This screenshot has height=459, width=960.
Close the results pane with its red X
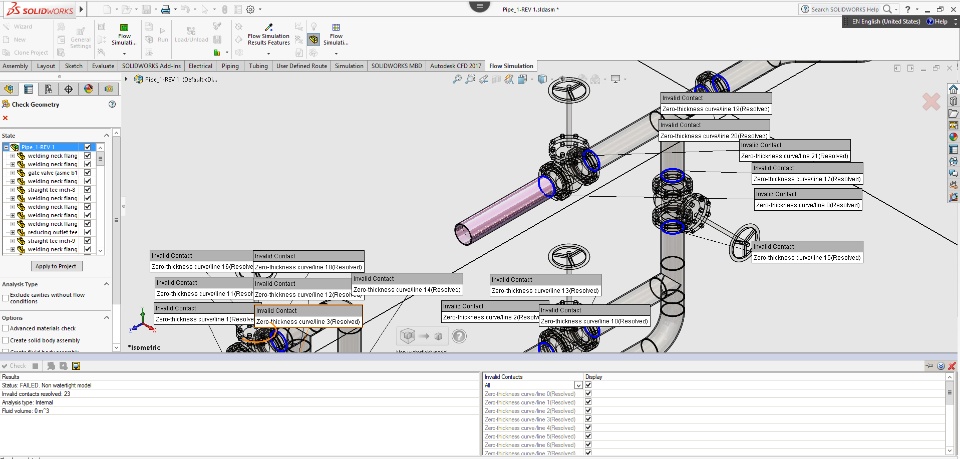click(952, 366)
